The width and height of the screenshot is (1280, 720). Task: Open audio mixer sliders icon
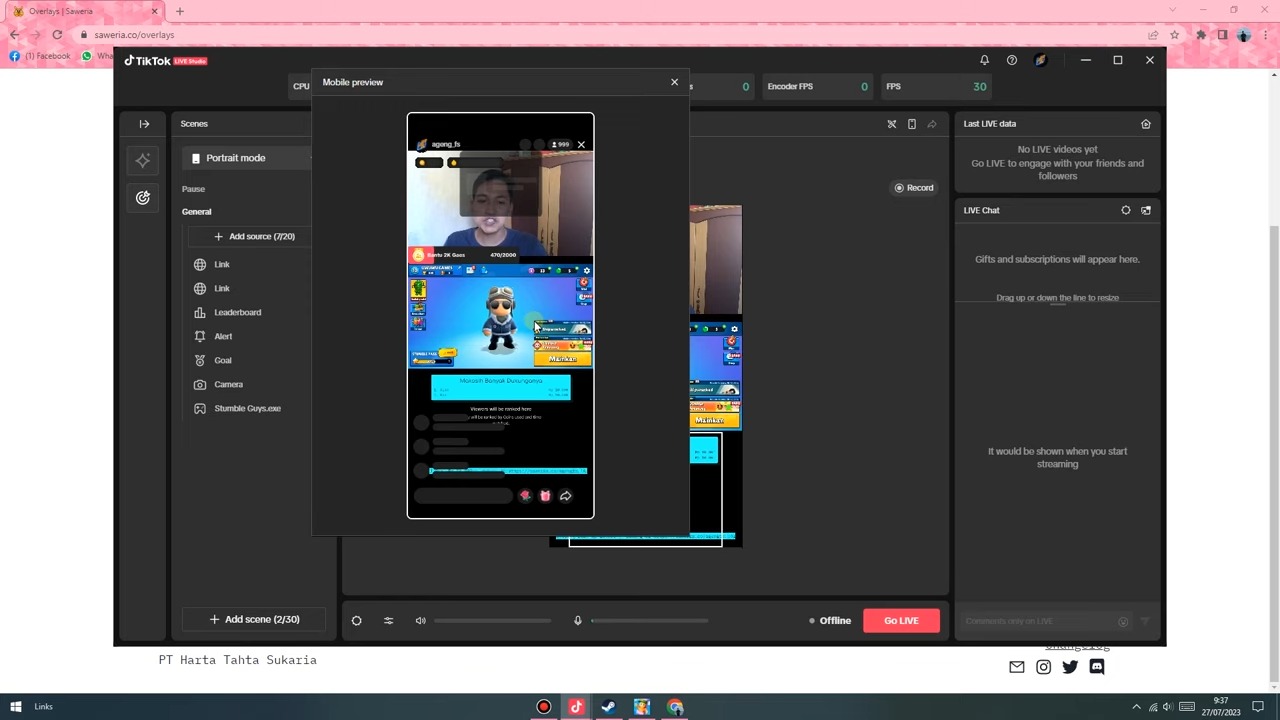[x=388, y=621]
